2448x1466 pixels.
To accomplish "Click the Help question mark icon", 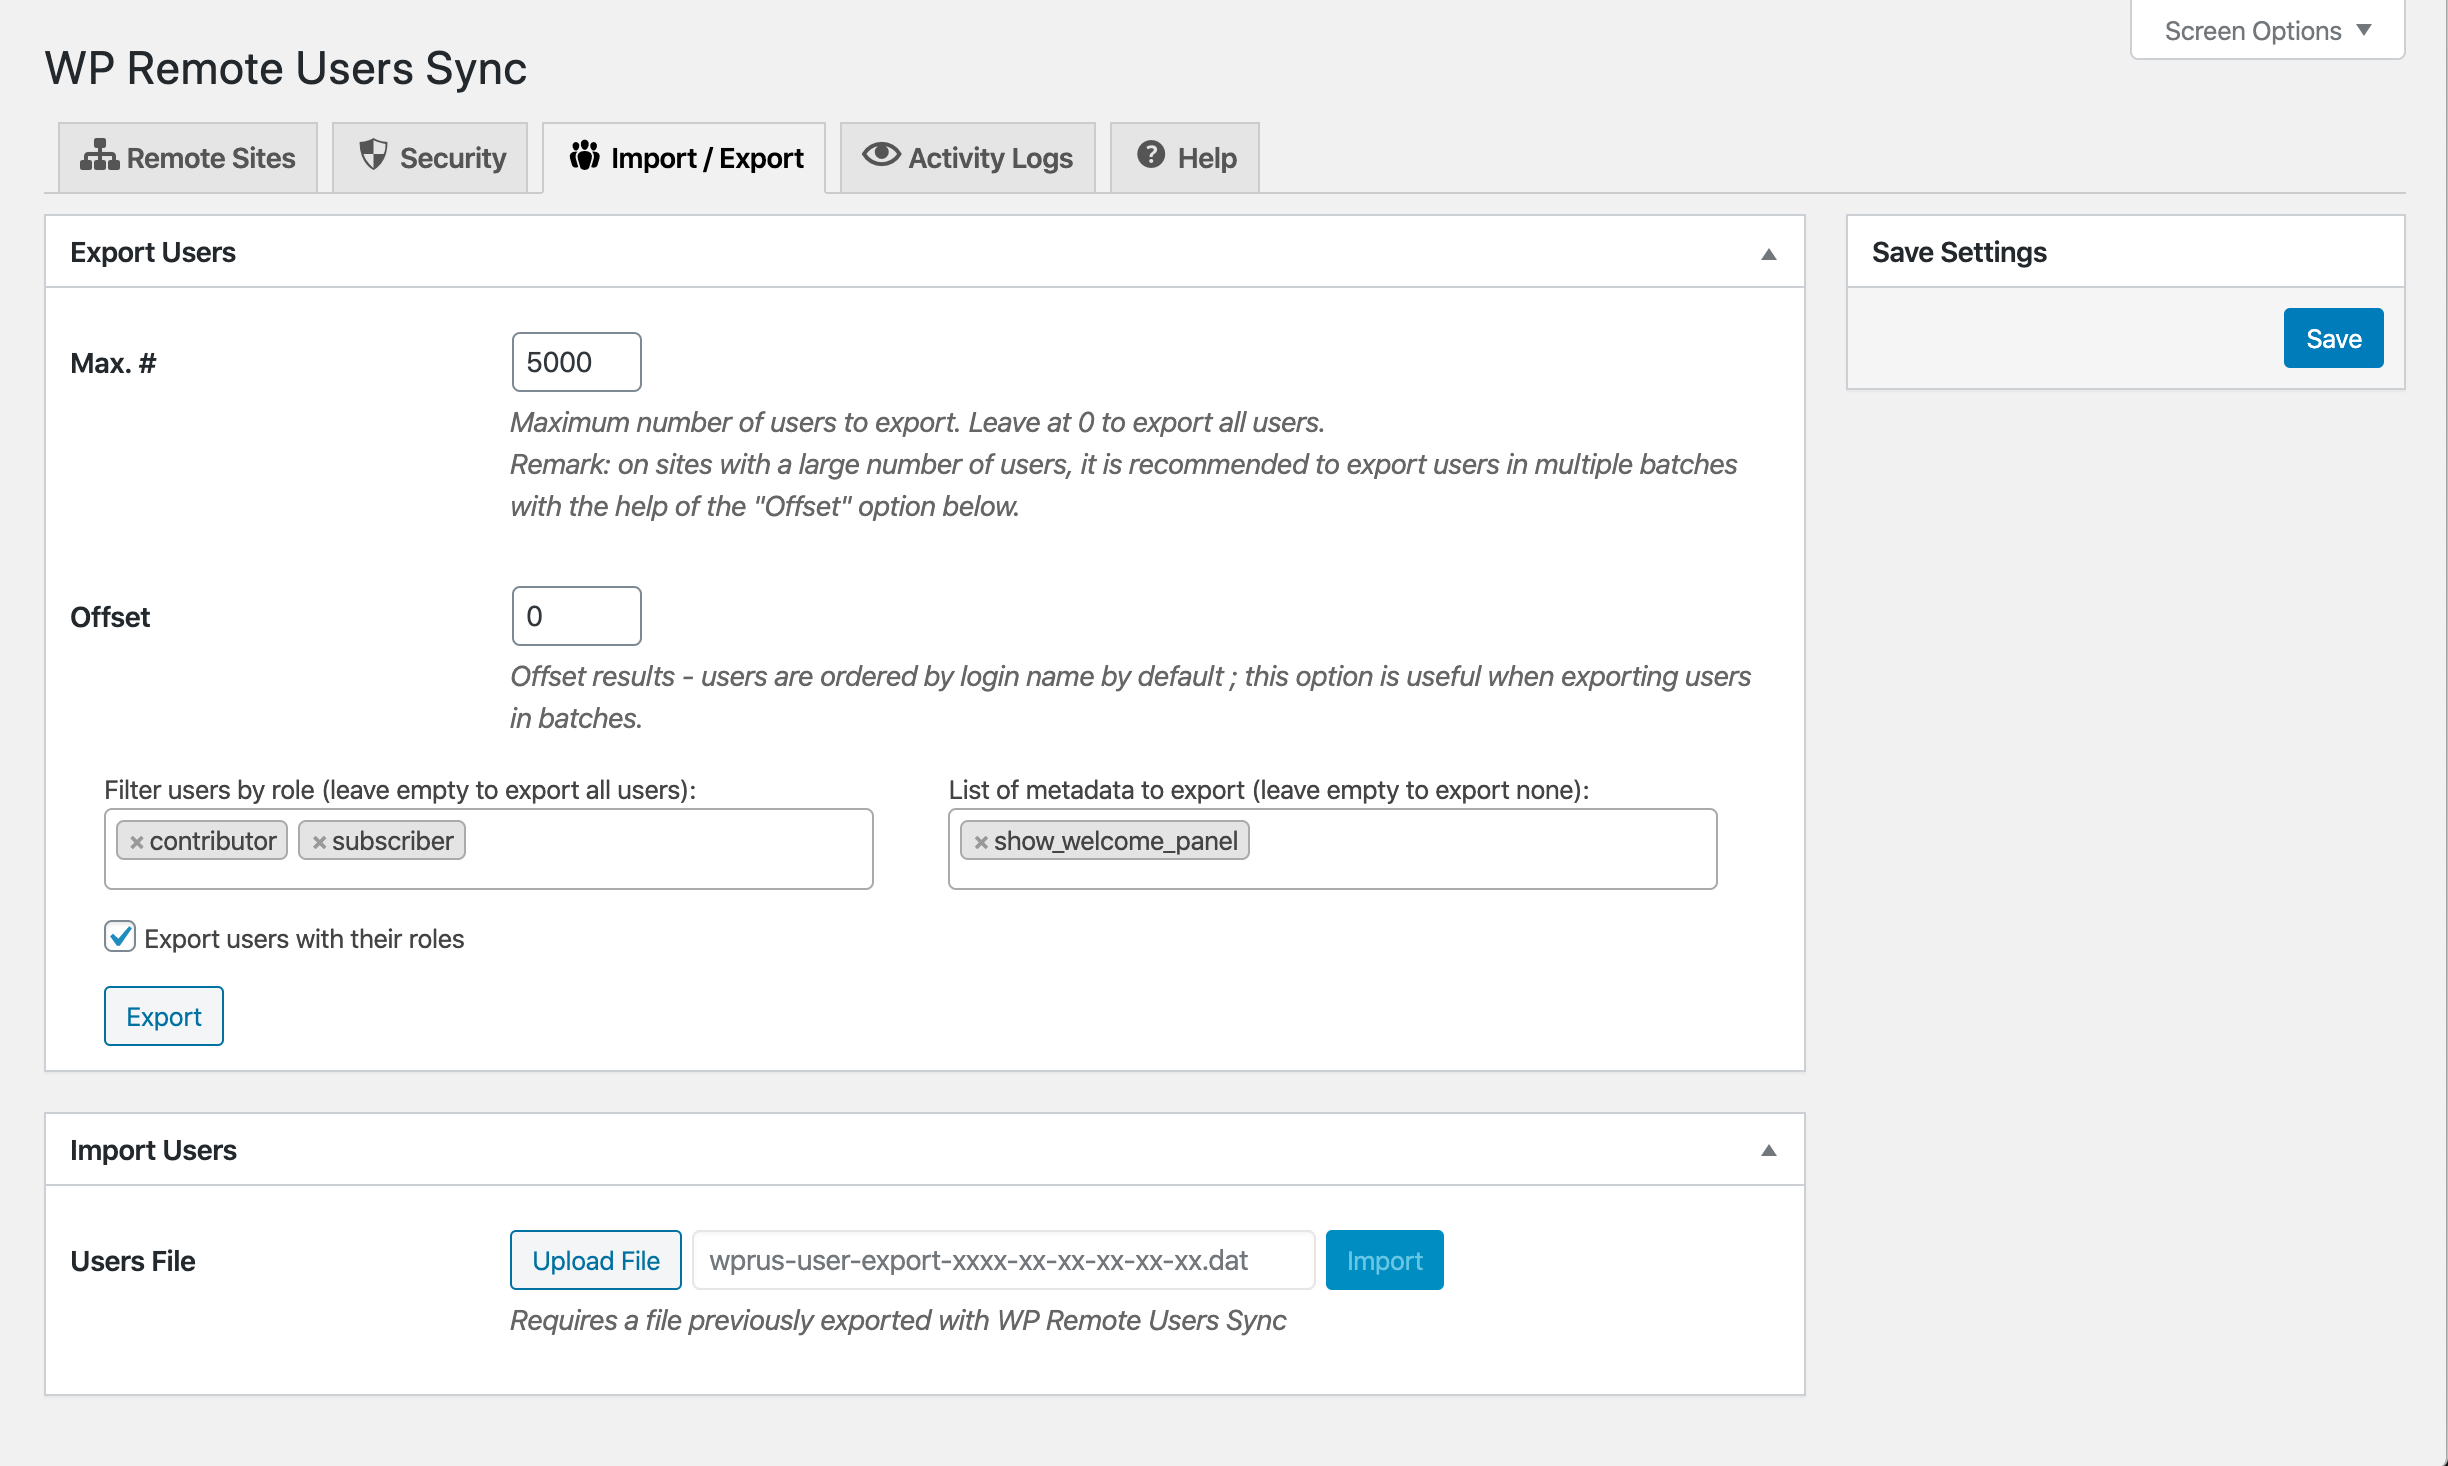I will (1151, 155).
